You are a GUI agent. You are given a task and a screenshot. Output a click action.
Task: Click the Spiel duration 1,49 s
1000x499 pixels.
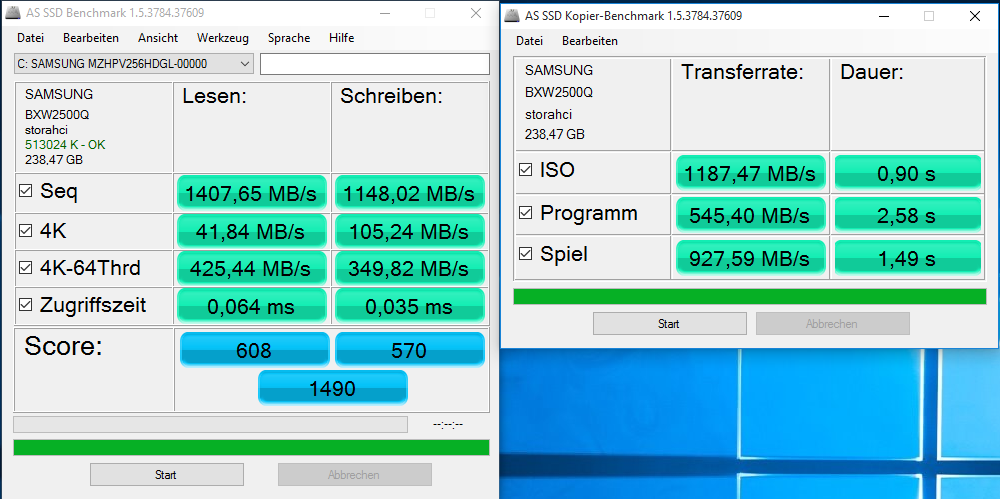[908, 258]
